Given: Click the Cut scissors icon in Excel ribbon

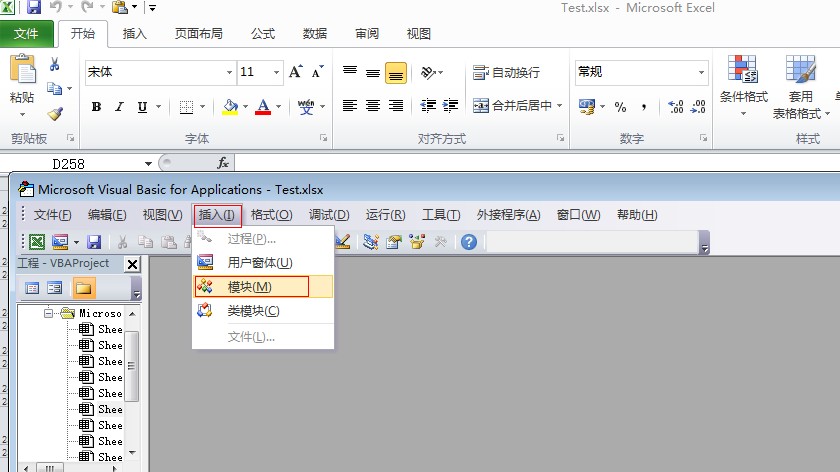Looking at the screenshot, I should click(54, 65).
